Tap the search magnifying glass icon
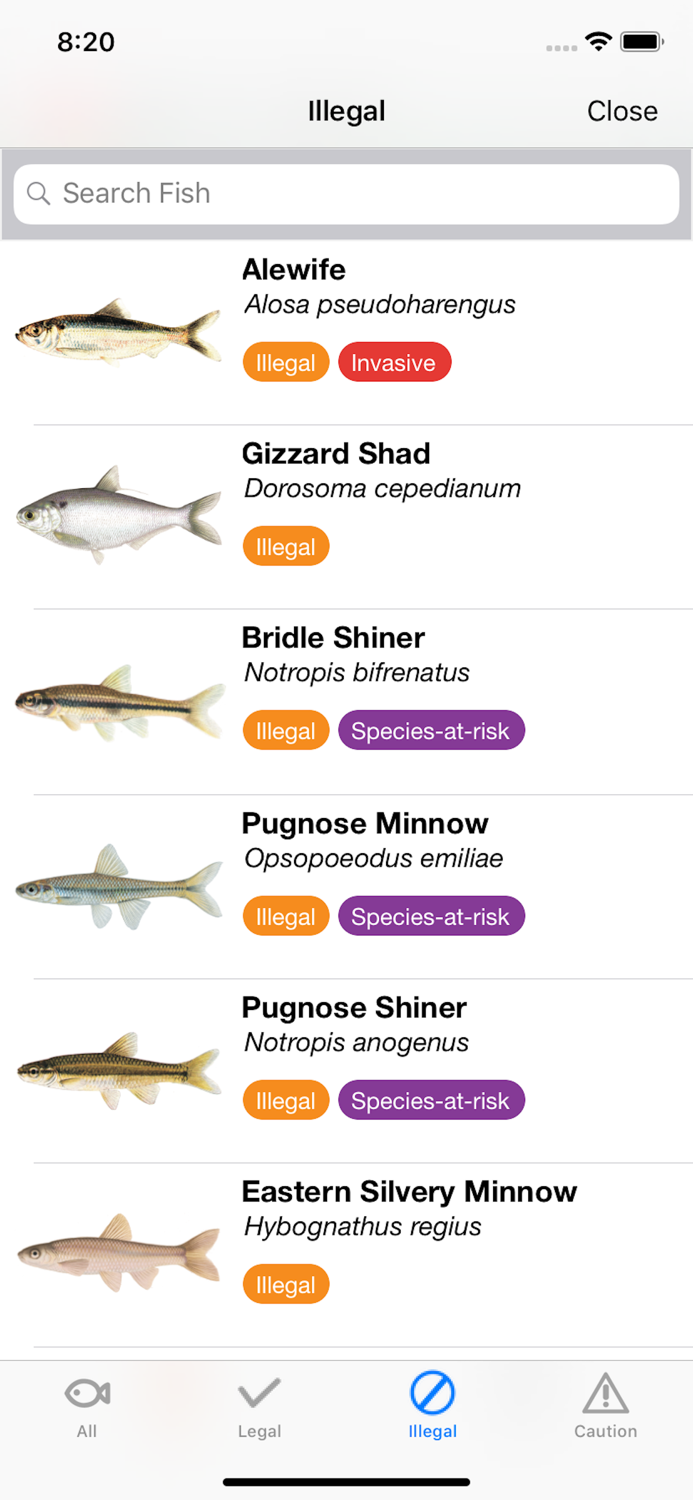 (x=38, y=193)
